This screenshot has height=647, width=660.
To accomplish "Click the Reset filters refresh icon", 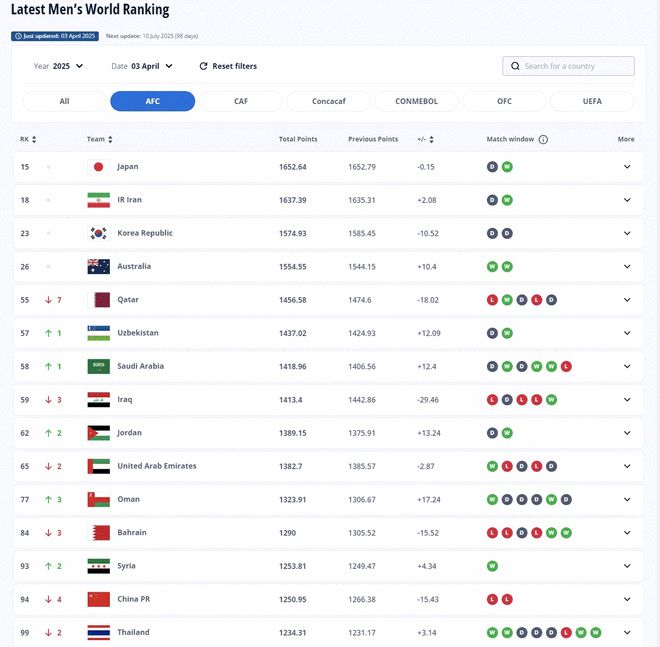I will pos(204,66).
